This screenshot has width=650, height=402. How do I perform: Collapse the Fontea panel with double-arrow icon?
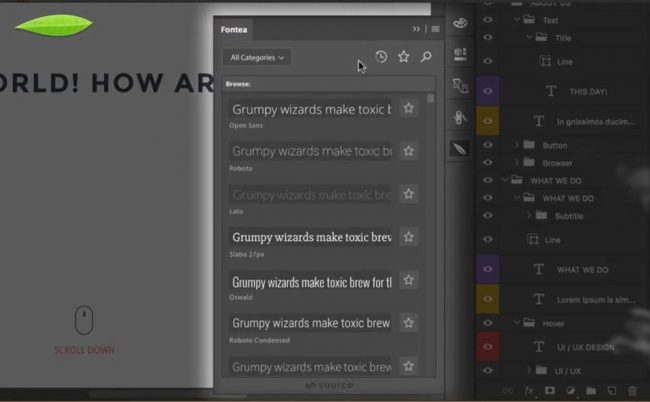(416, 29)
